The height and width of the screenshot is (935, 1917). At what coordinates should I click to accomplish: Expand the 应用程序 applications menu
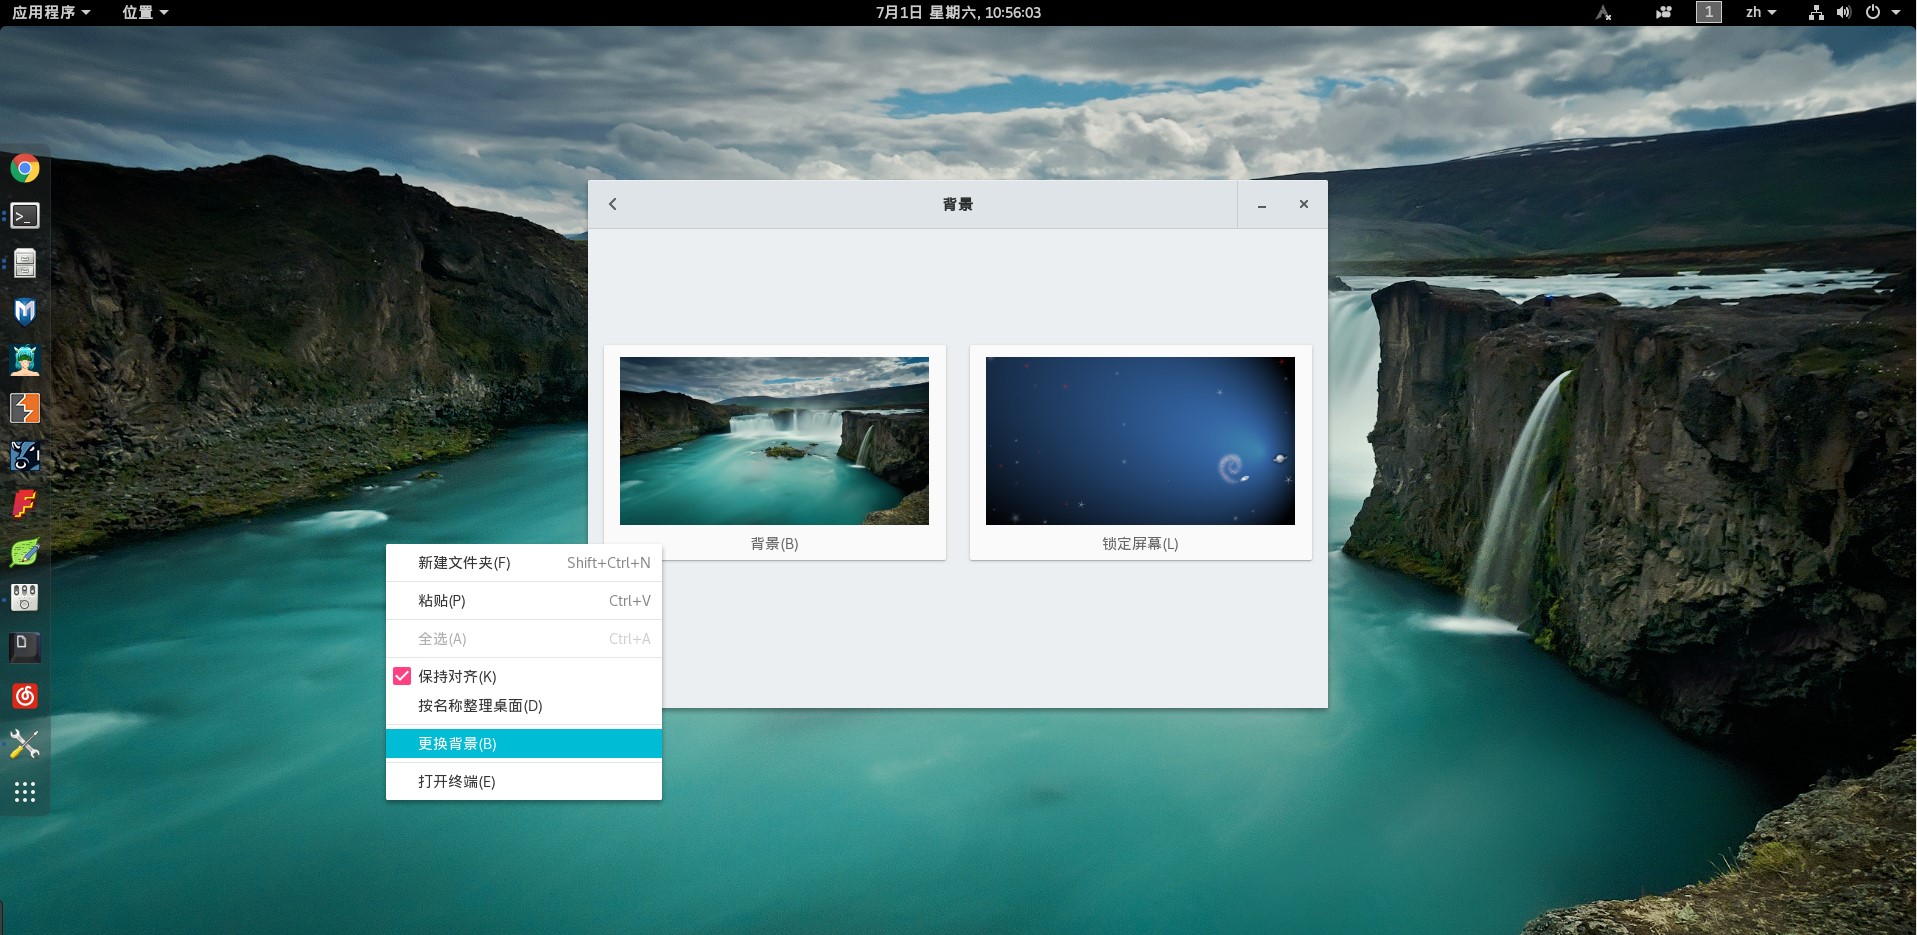click(x=51, y=12)
